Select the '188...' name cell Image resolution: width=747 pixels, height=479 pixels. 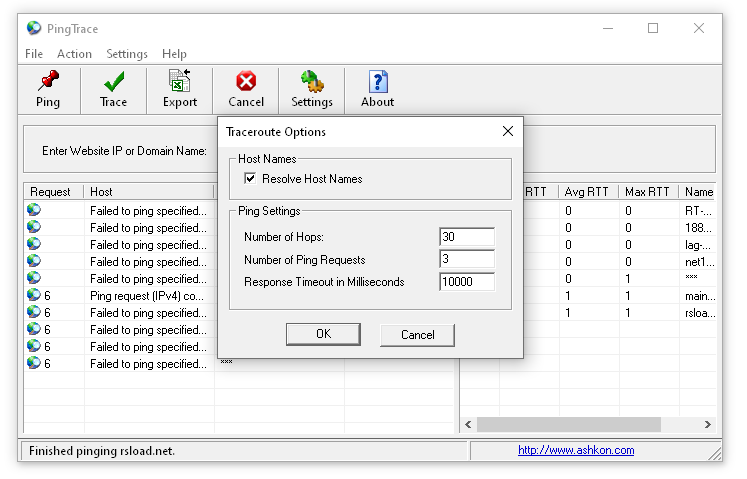698,228
